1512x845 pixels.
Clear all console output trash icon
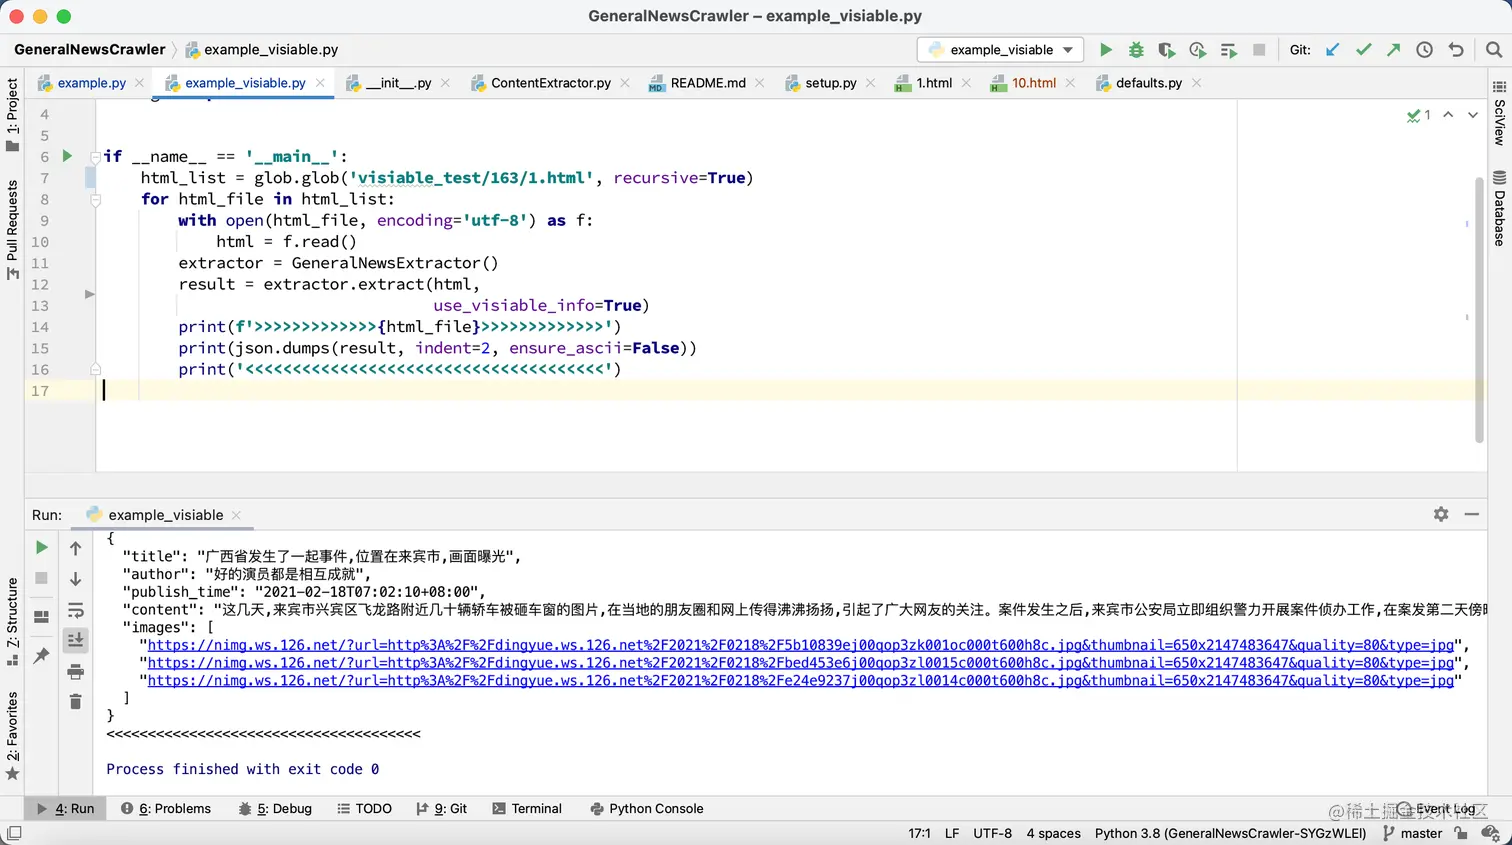tap(75, 702)
